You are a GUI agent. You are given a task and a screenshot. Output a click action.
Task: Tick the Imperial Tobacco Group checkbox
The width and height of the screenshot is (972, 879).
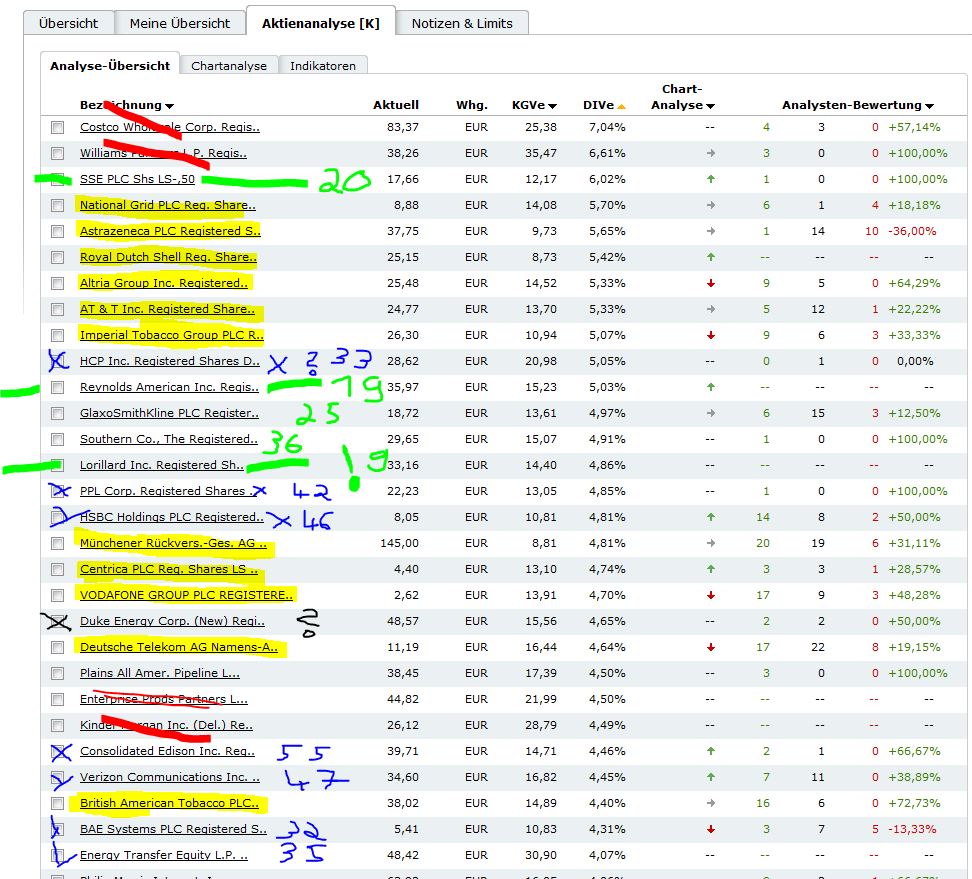pyautogui.click(x=58, y=335)
